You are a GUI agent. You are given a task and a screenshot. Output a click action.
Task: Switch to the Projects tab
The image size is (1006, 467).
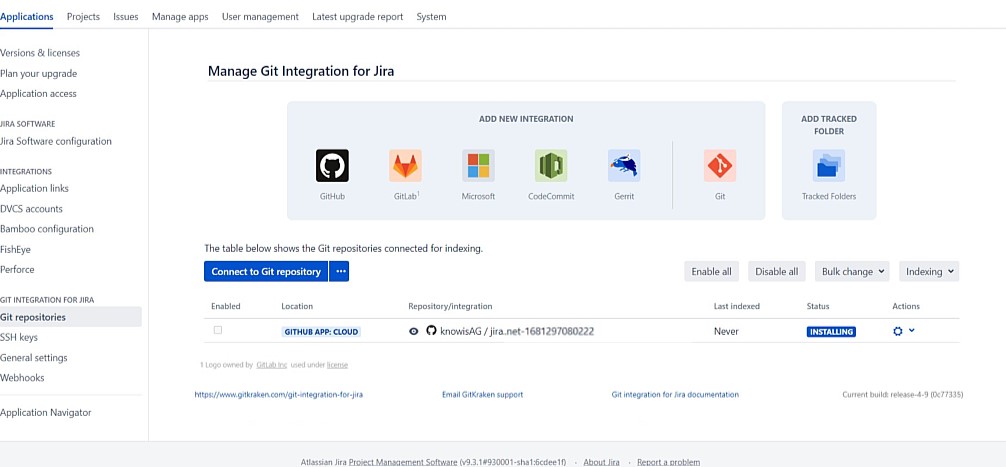(83, 17)
